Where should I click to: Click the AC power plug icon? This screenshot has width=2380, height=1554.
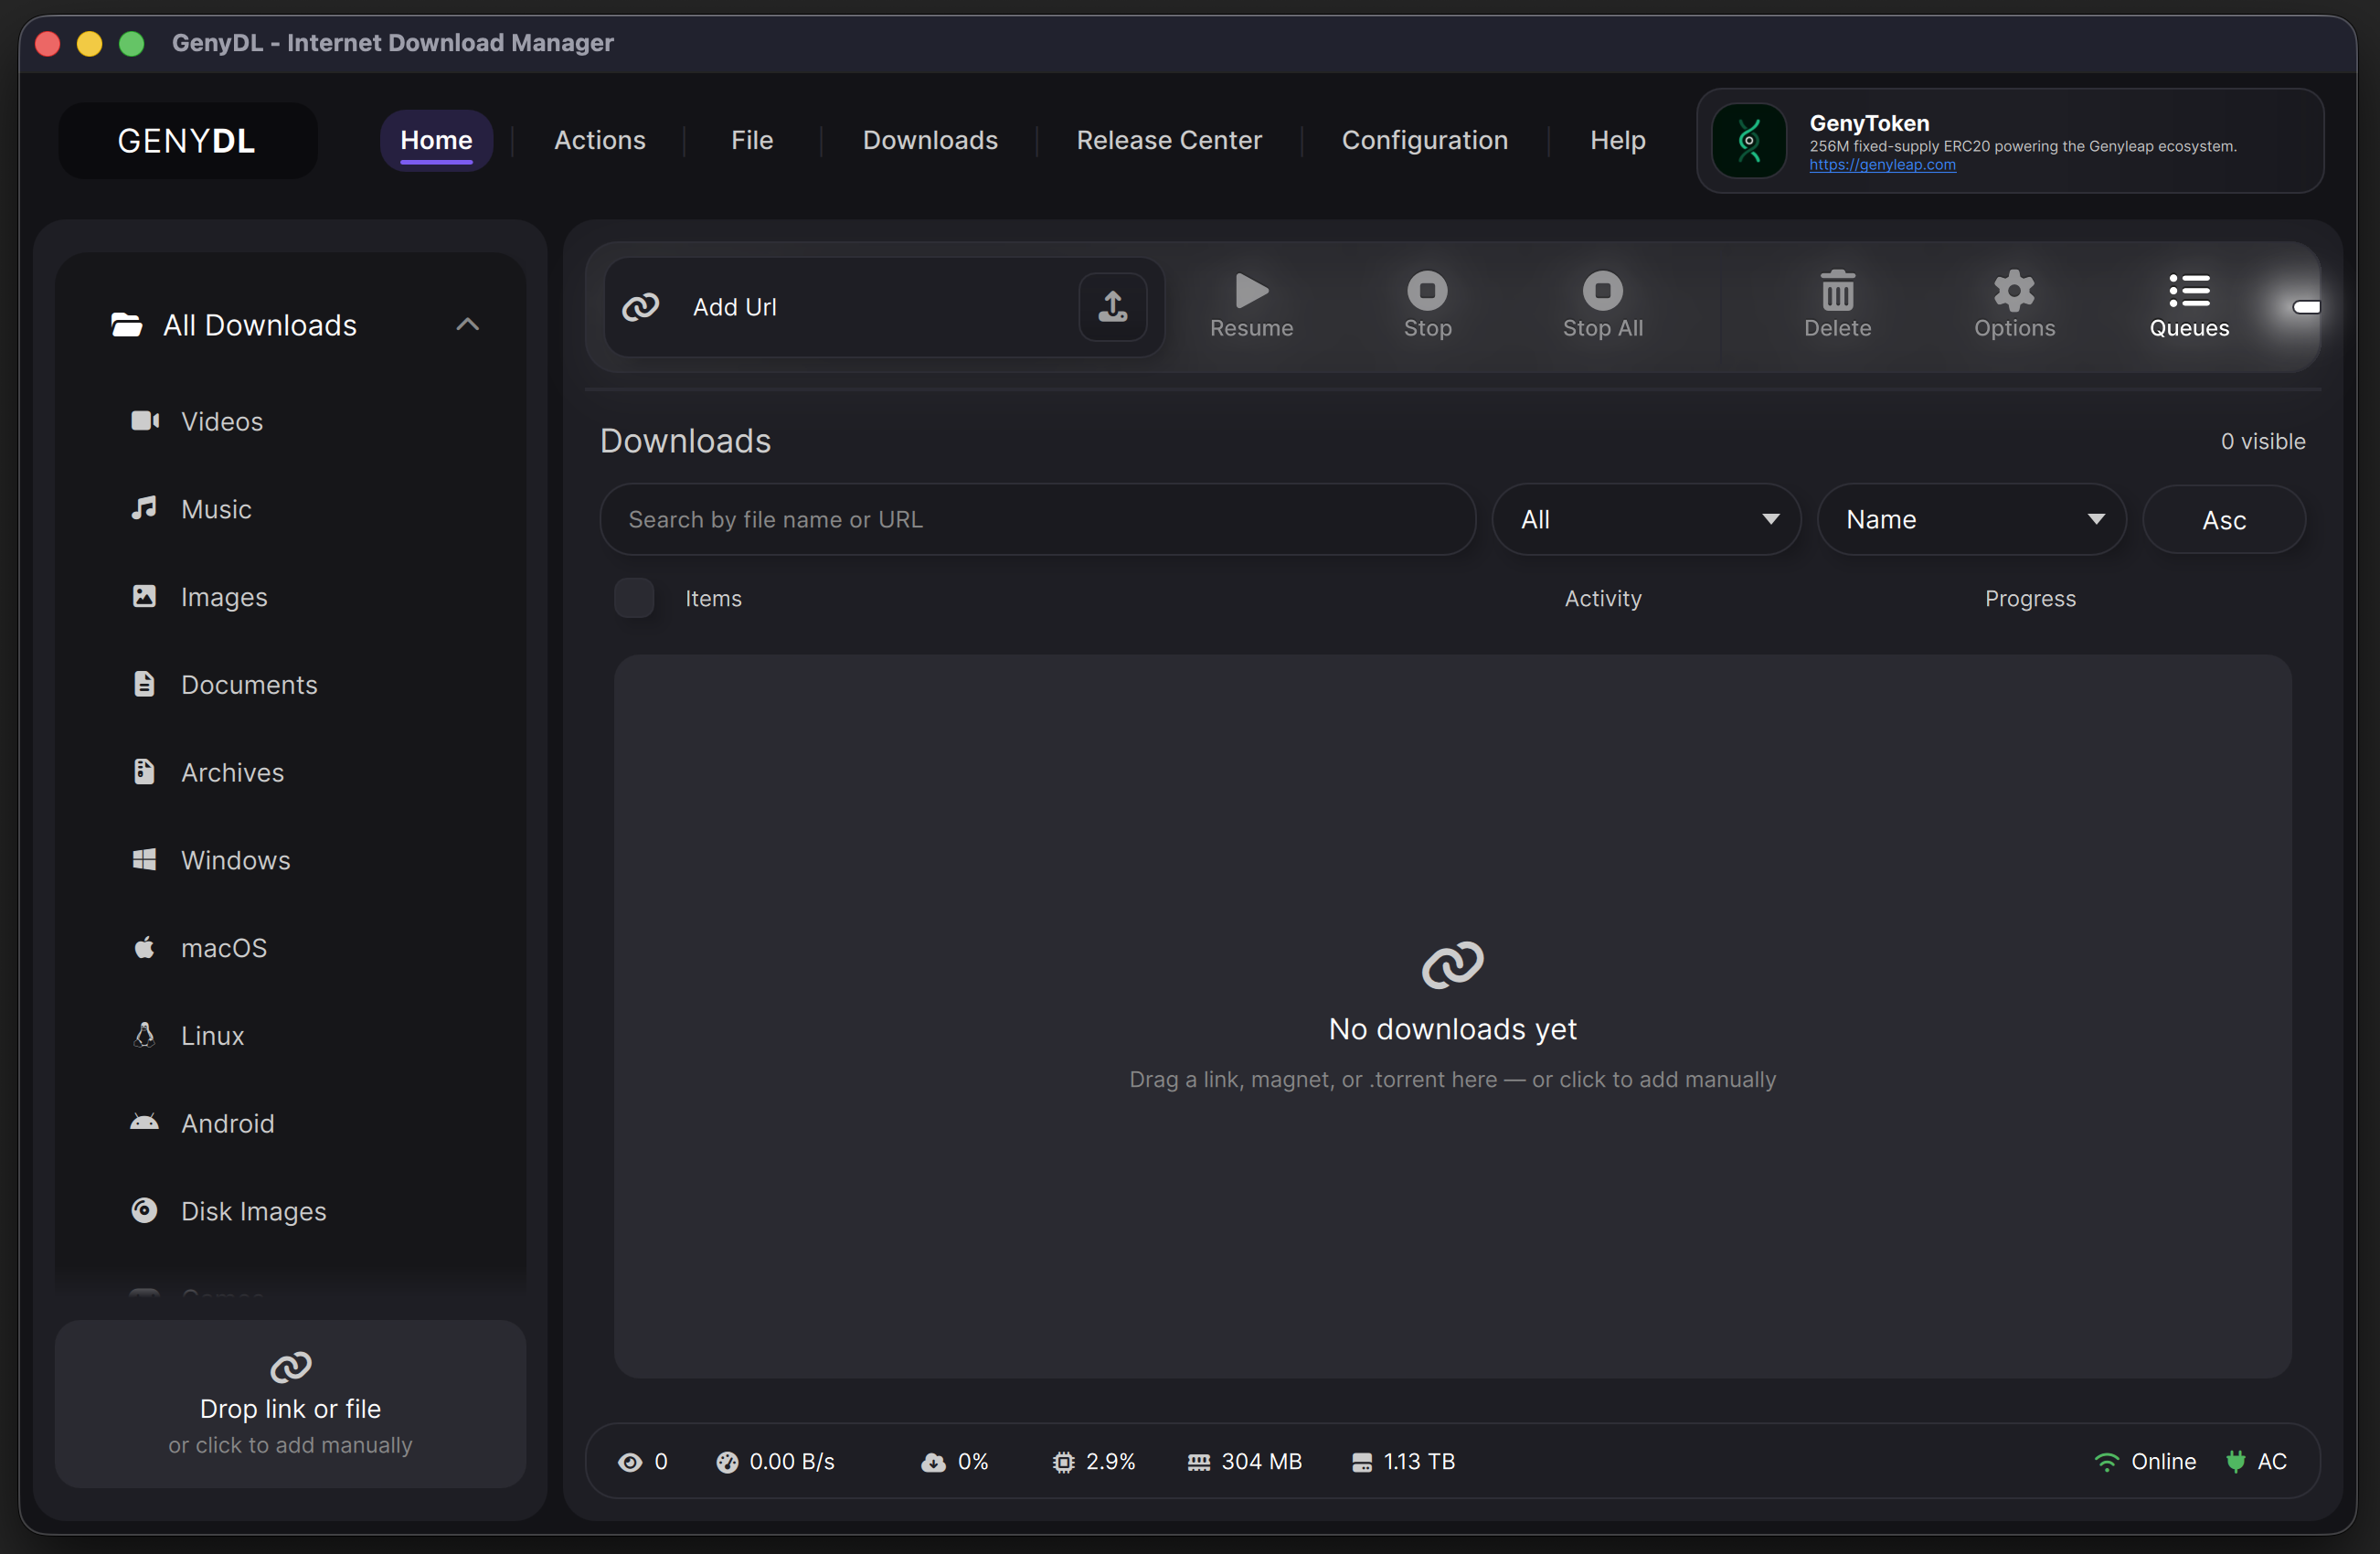pos(2235,1462)
